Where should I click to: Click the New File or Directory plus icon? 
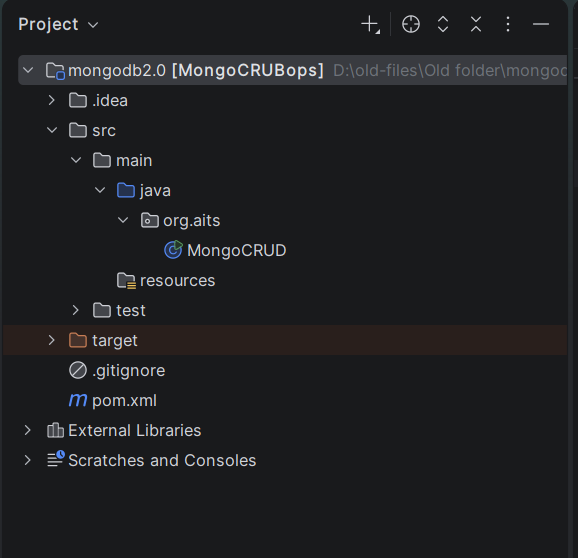[370, 25]
